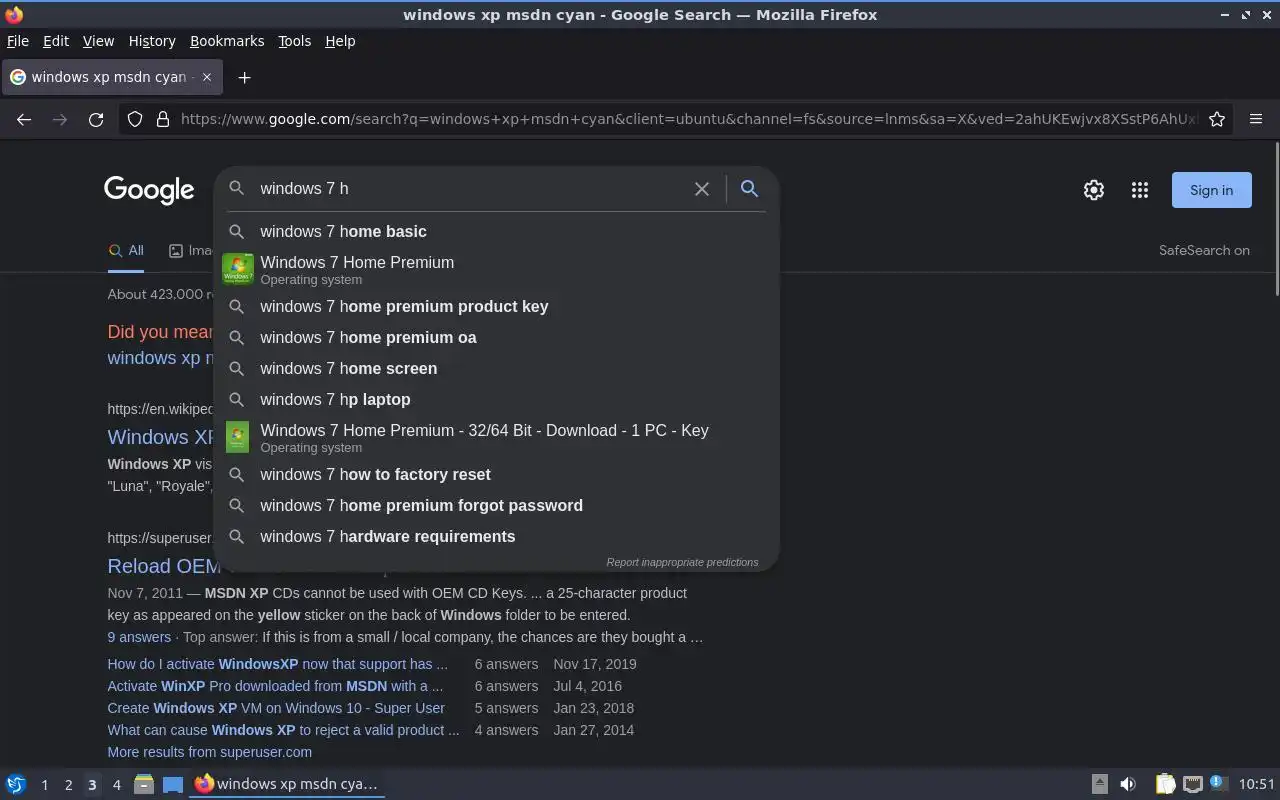Open the Bookmarks menu
Image resolution: width=1280 pixels, height=800 pixels.
click(x=227, y=41)
